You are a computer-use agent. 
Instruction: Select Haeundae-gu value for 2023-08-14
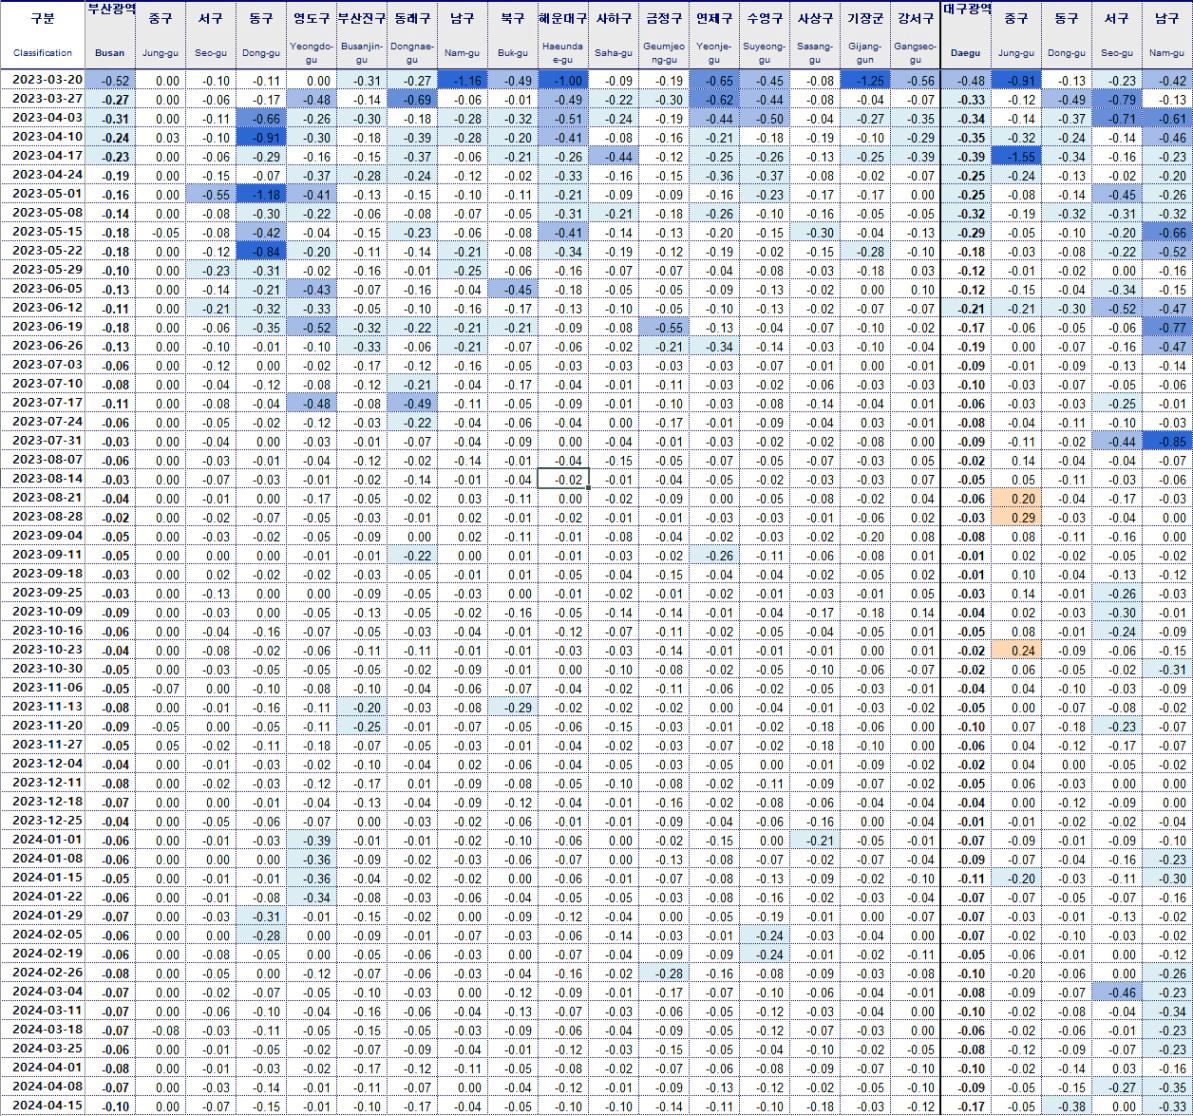[x=563, y=479]
